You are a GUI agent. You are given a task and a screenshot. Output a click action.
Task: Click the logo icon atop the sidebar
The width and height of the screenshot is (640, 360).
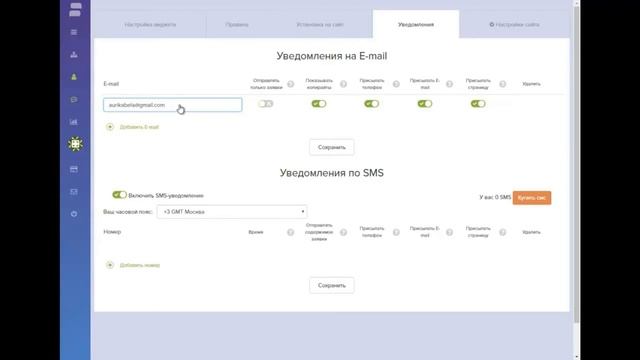(75, 9)
